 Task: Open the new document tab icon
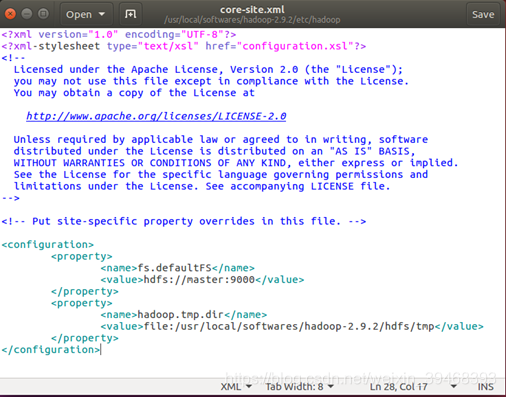click(x=130, y=14)
